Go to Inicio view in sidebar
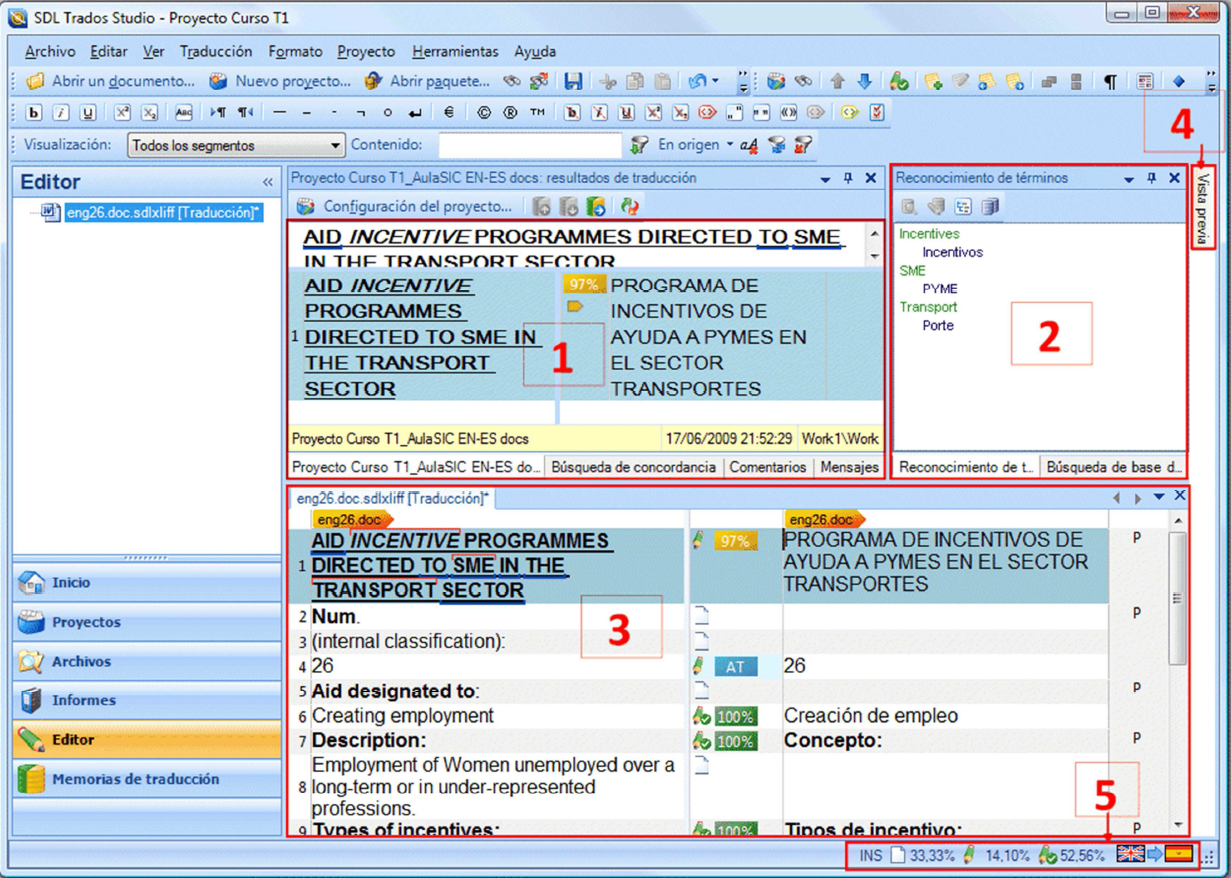 pos(147,582)
